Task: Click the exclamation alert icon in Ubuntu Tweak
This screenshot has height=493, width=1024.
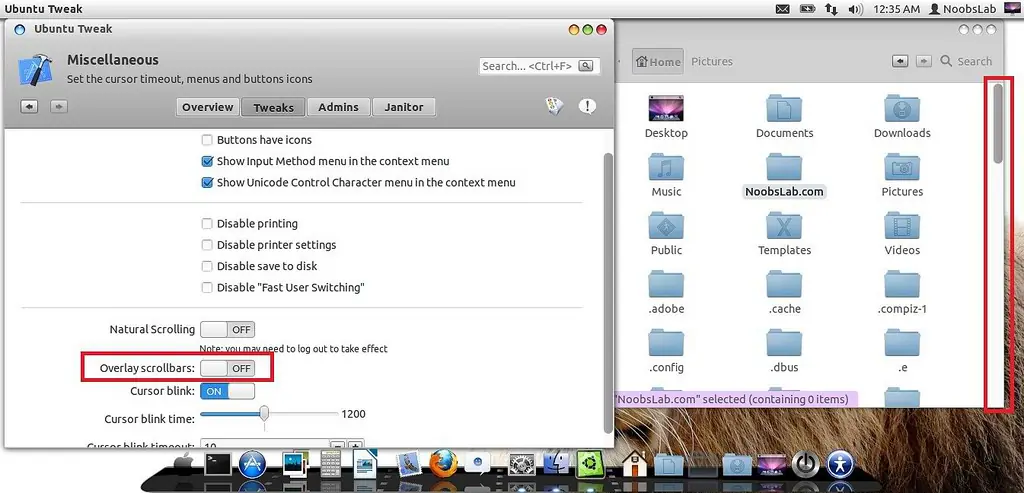Action: pos(587,106)
